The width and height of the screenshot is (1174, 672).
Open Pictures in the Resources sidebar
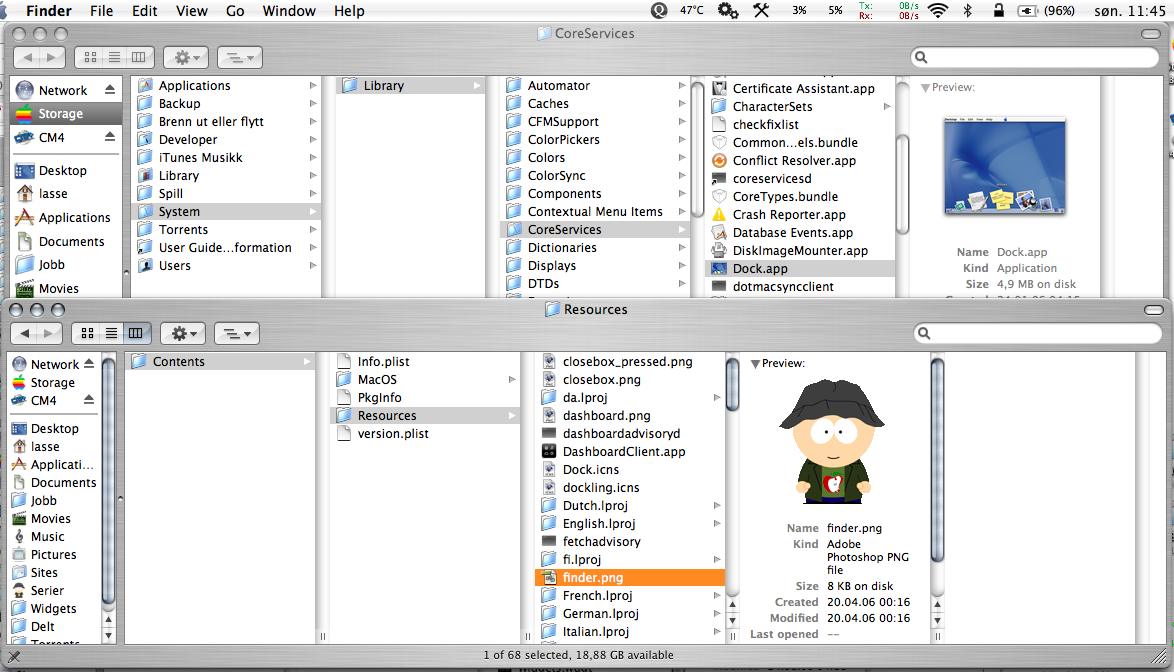point(55,555)
